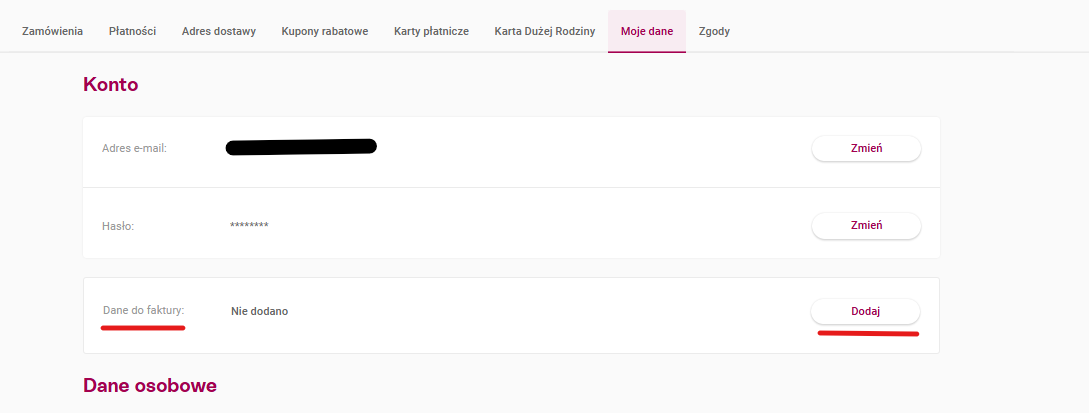Click the Konto section heading
The image size is (1089, 413).
(x=110, y=85)
